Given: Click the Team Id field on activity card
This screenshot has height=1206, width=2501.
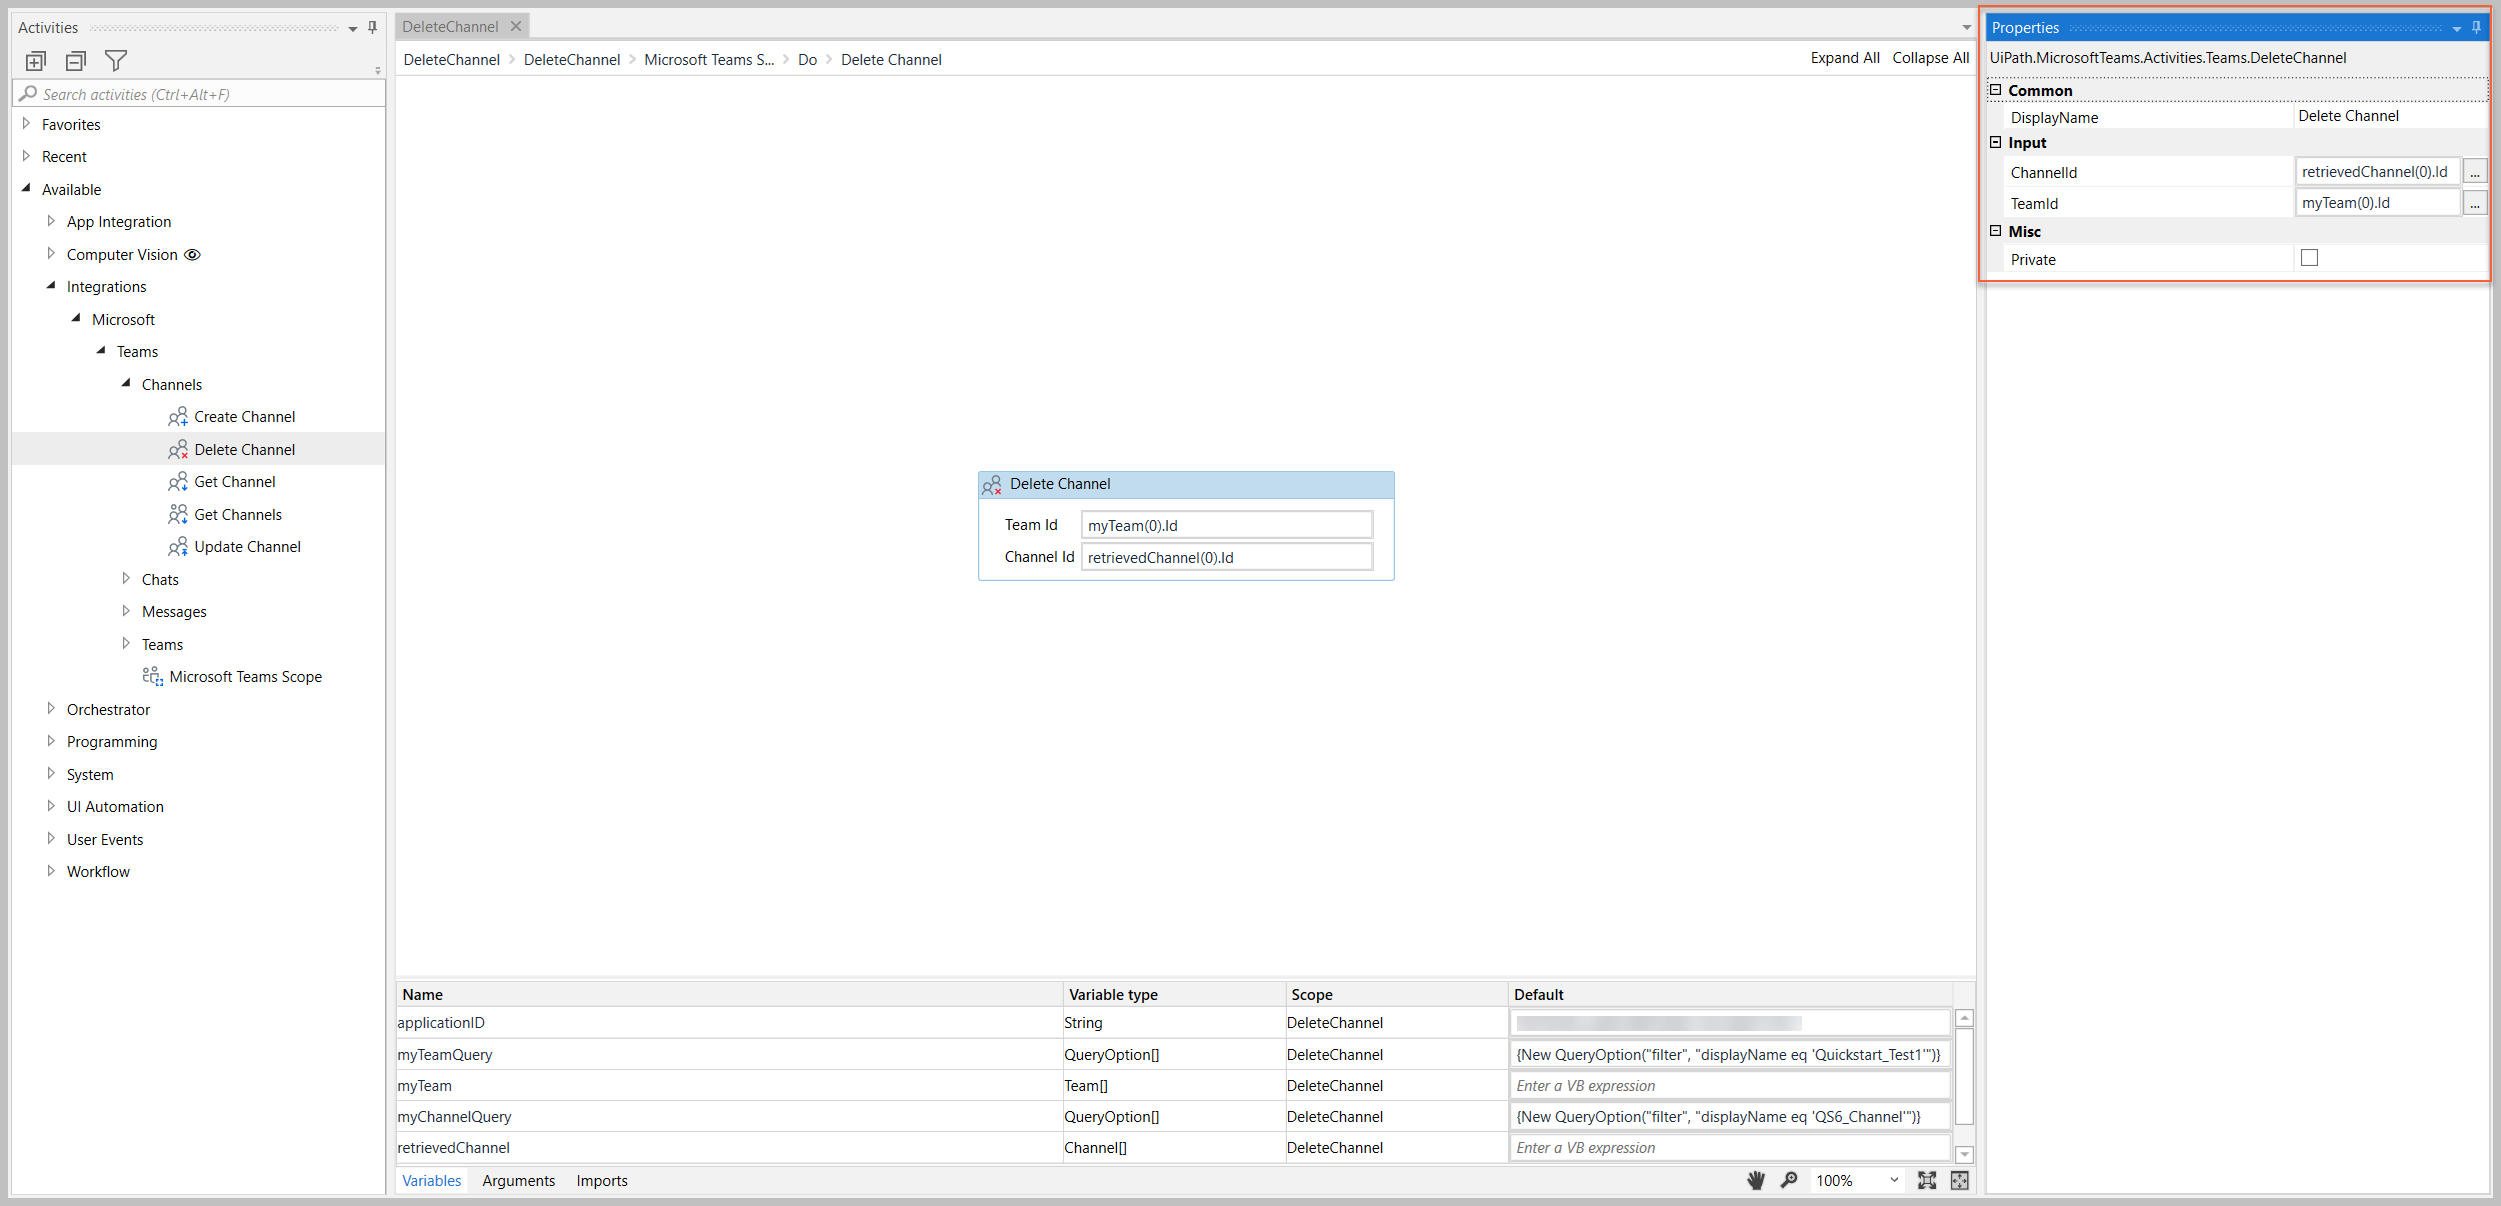Looking at the screenshot, I should pos(1227,525).
